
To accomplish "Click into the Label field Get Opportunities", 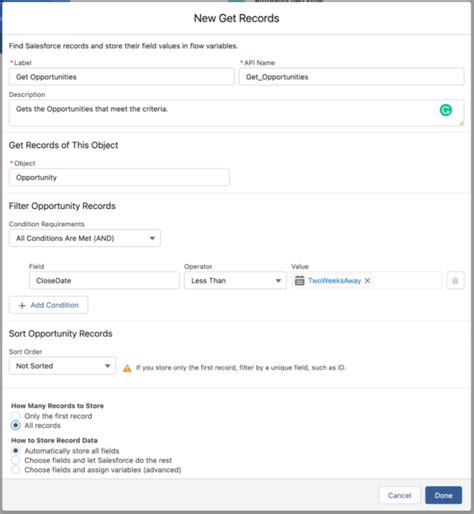I will (x=121, y=77).
